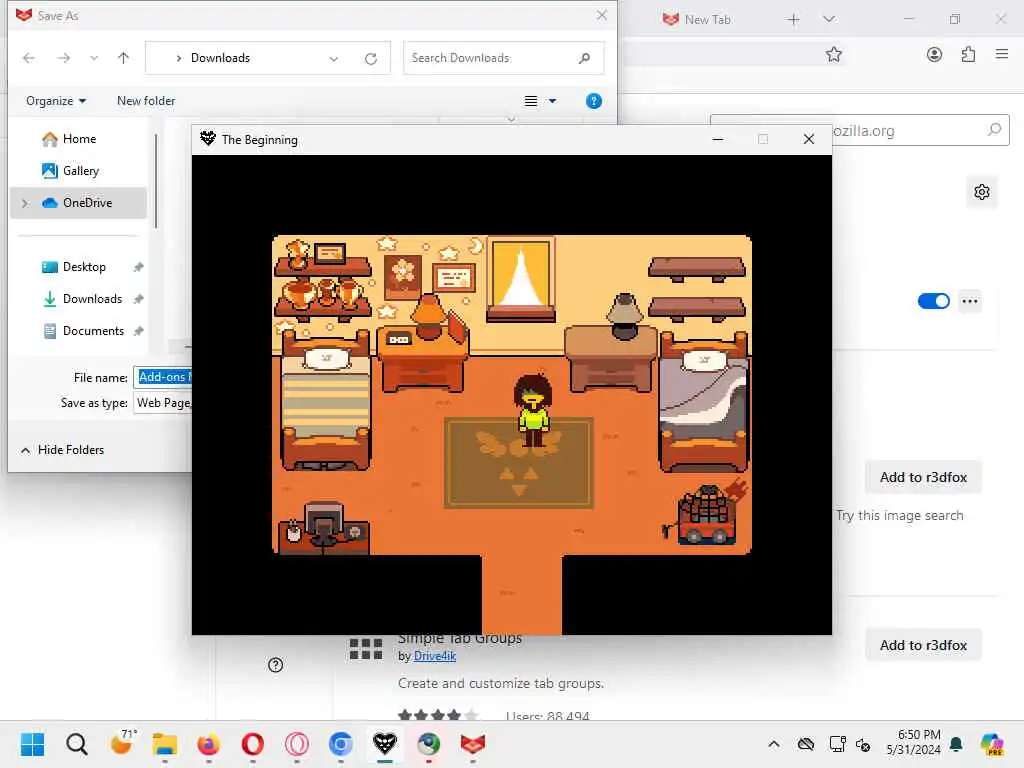Click the Downloads breadcrumb in address bar
Image resolution: width=1024 pixels, height=768 pixels.
coord(220,57)
